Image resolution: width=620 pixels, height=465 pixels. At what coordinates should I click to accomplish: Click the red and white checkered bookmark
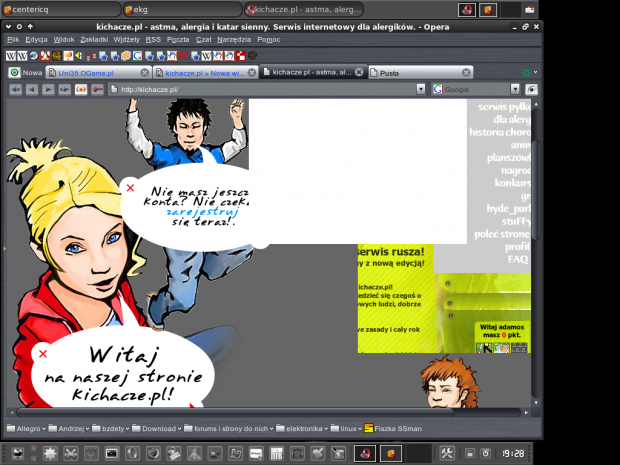[240, 56]
